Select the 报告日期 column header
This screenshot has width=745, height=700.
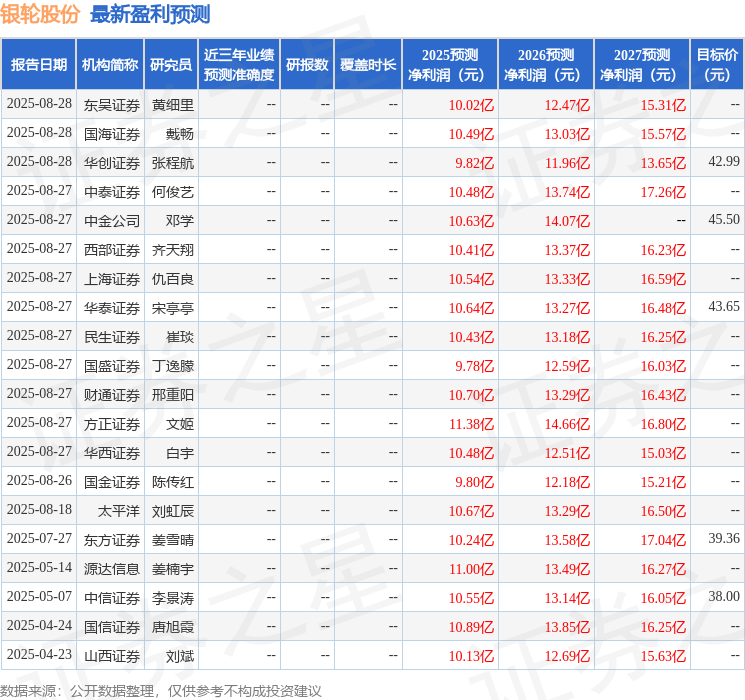click(x=38, y=65)
